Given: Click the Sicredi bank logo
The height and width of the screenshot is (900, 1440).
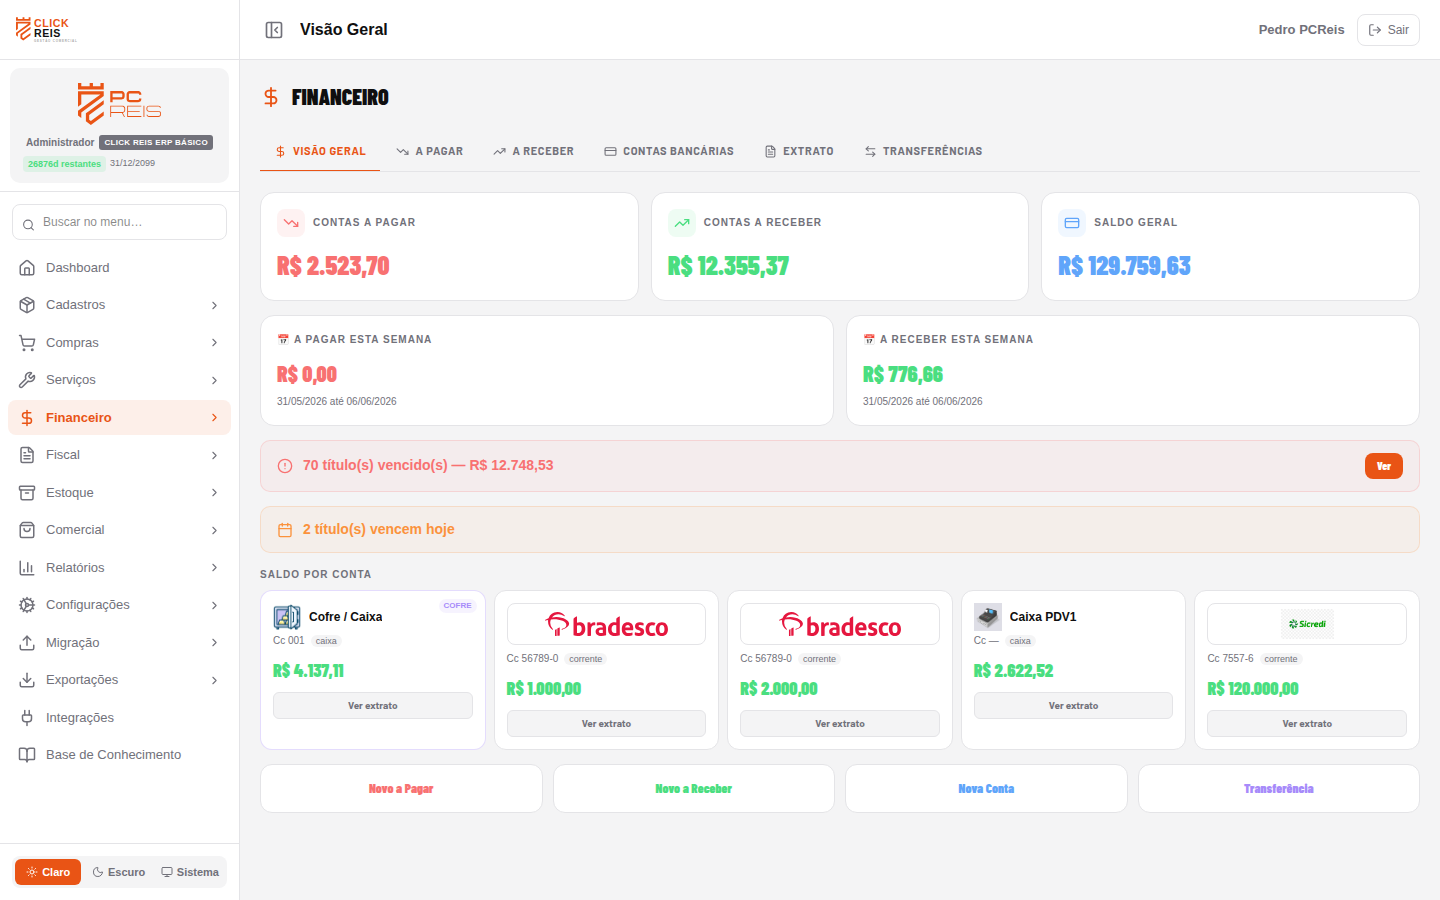Looking at the screenshot, I should tap(1307, 624).
